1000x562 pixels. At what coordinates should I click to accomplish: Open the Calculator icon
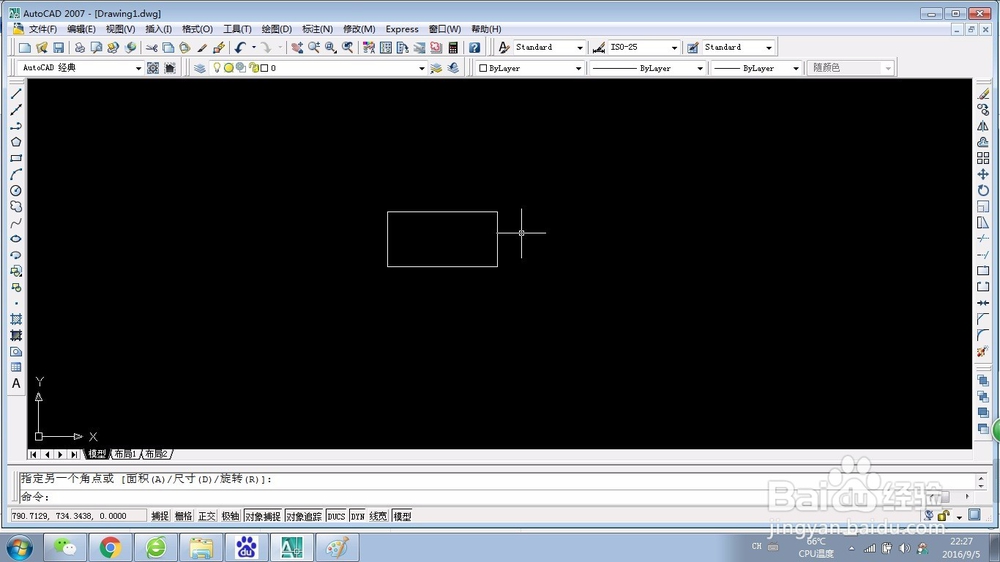(x=453, y=47)
